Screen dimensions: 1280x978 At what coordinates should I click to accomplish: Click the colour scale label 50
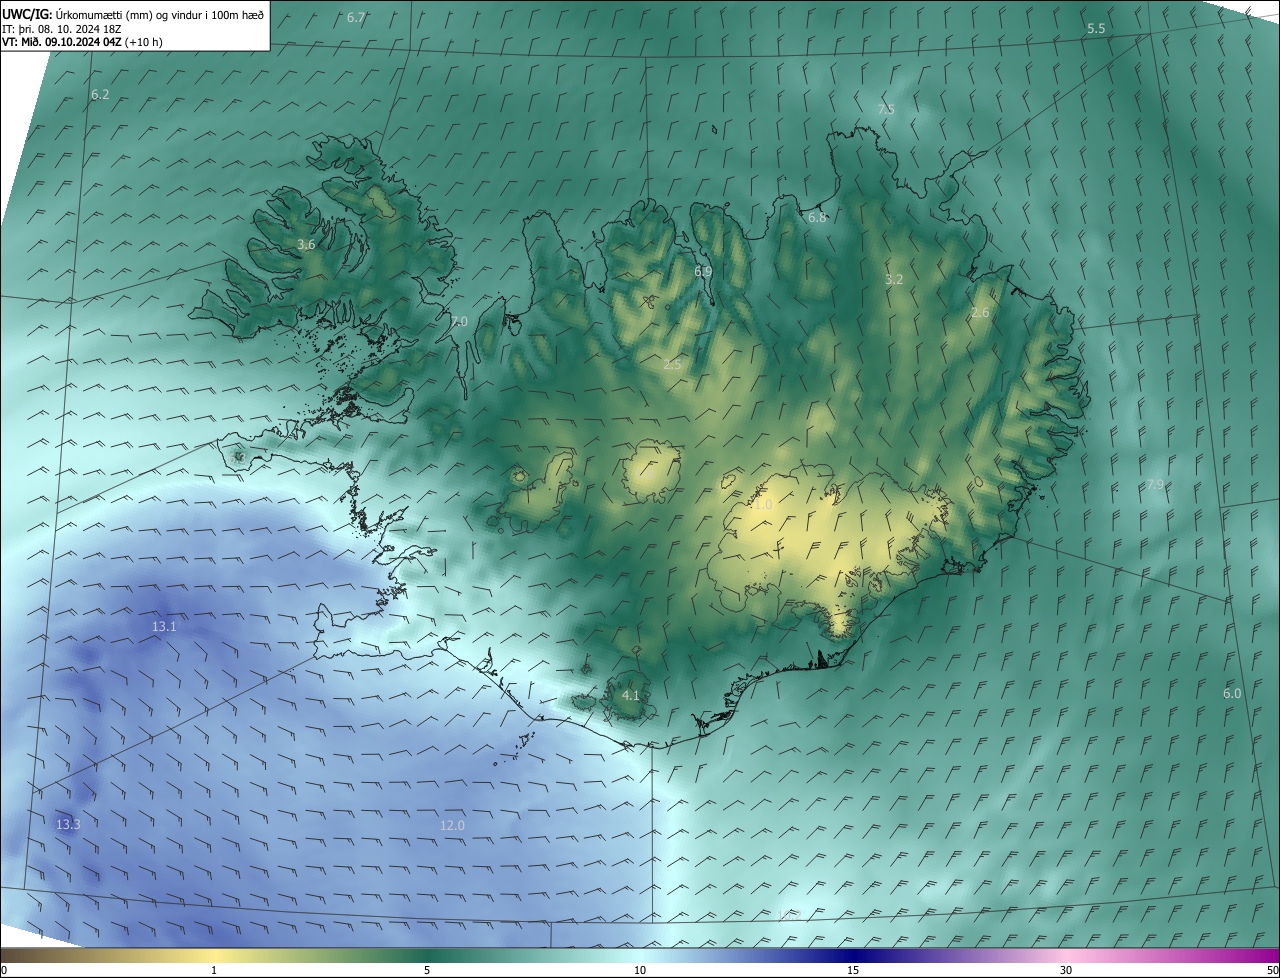click(x=1272, y=970)
